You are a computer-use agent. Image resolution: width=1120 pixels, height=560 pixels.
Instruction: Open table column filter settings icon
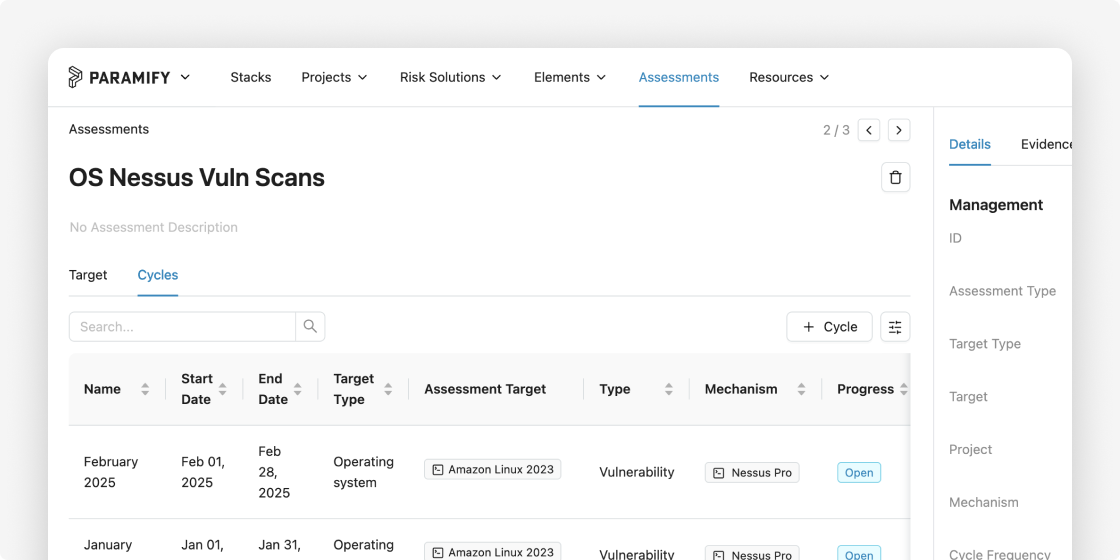click(x=895, y=326)
